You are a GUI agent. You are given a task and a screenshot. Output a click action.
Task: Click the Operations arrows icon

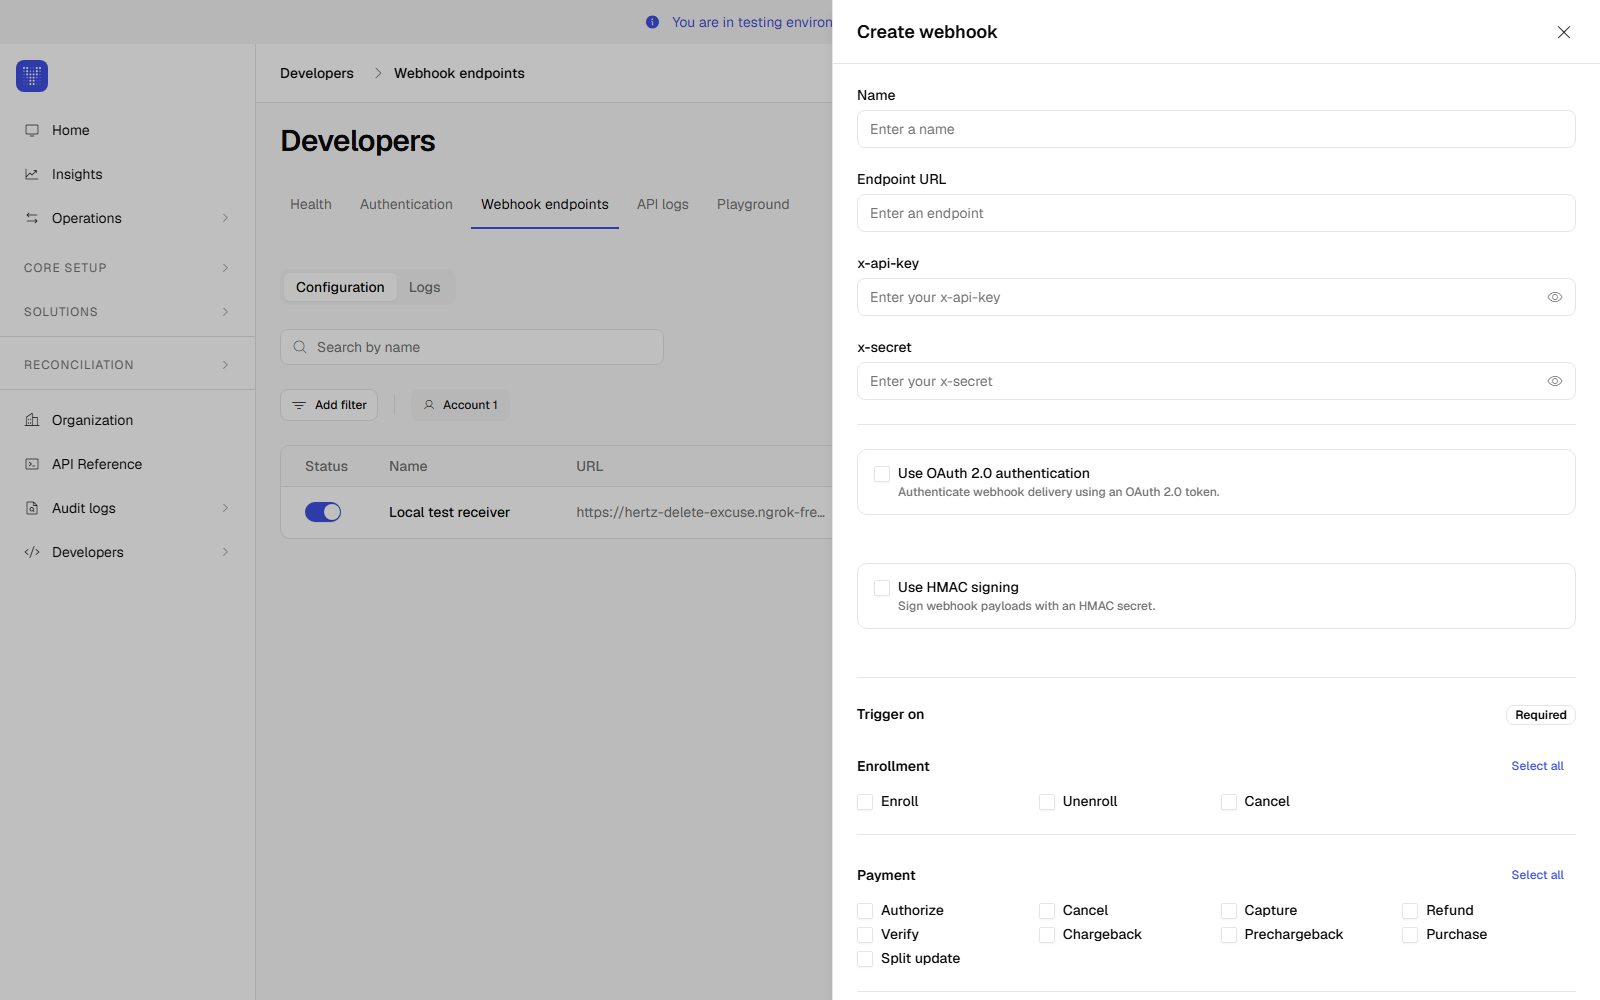[x=32, y=218]
